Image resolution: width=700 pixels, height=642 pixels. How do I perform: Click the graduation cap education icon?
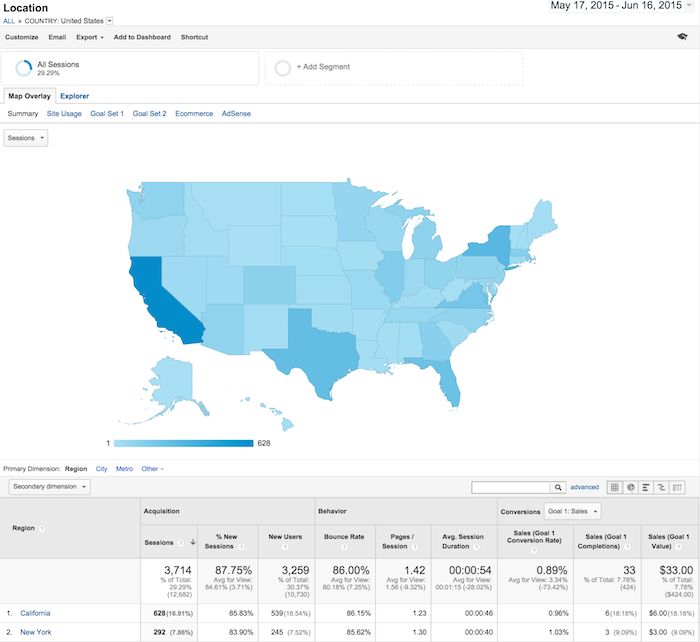click(682, 37)
